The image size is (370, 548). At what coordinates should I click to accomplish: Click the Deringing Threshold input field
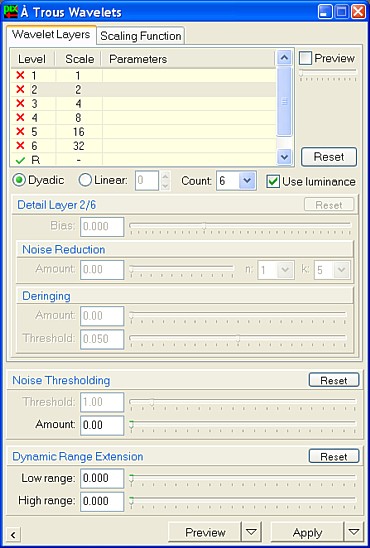click(x=102, y=339)
